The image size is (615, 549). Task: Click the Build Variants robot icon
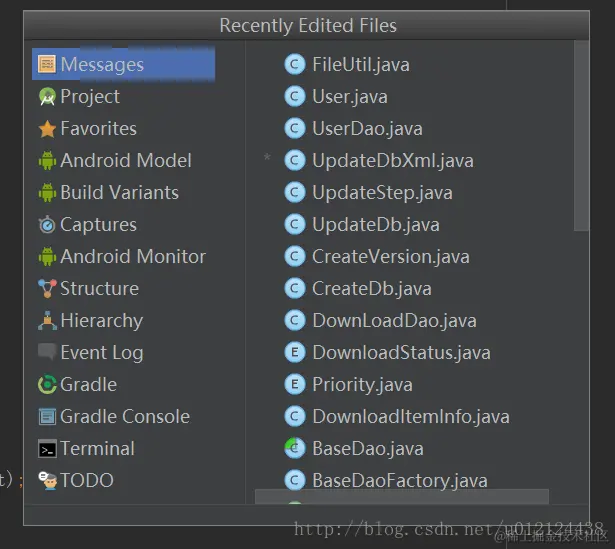pos(47,193)
